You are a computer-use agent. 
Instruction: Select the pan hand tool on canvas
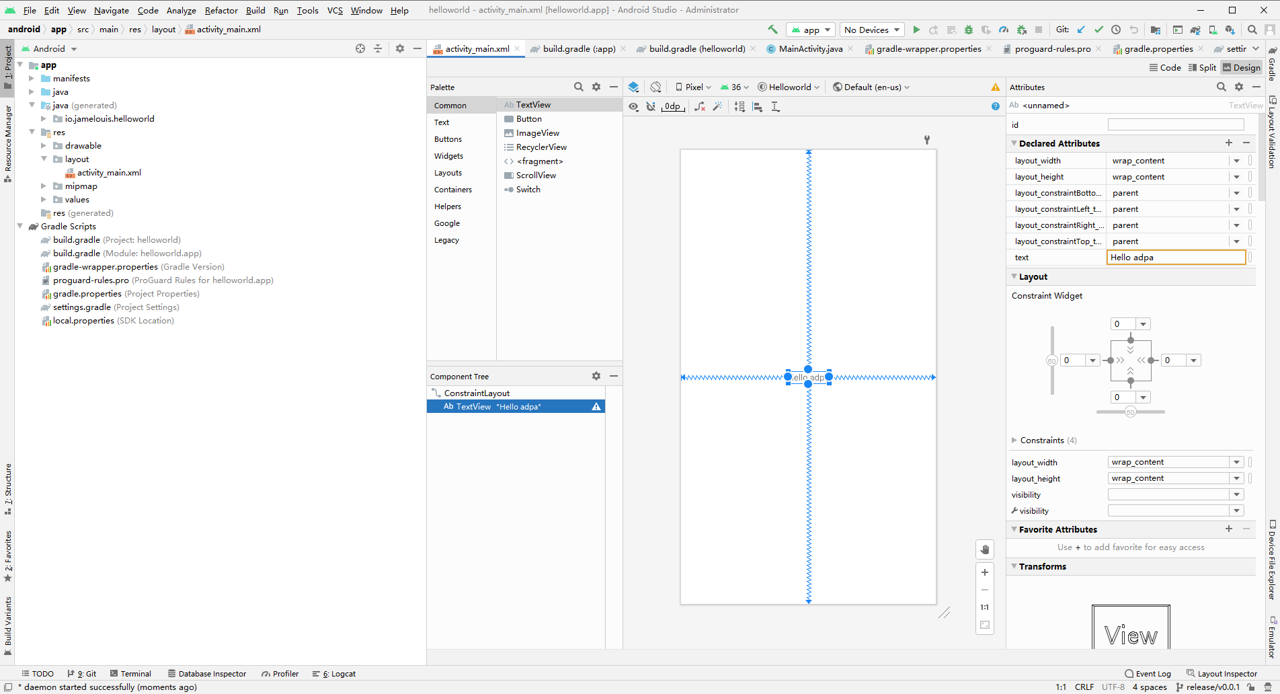coord(985,550)
